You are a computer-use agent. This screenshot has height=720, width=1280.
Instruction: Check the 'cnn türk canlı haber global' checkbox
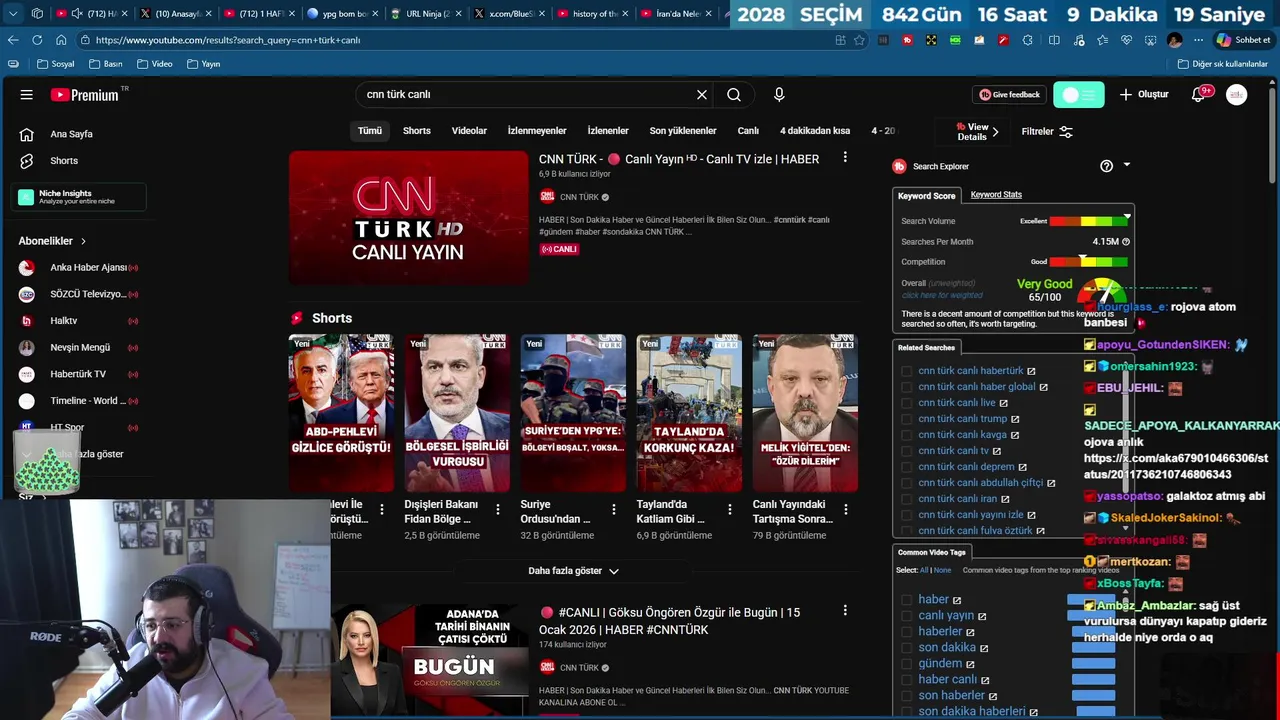point(907,387)
